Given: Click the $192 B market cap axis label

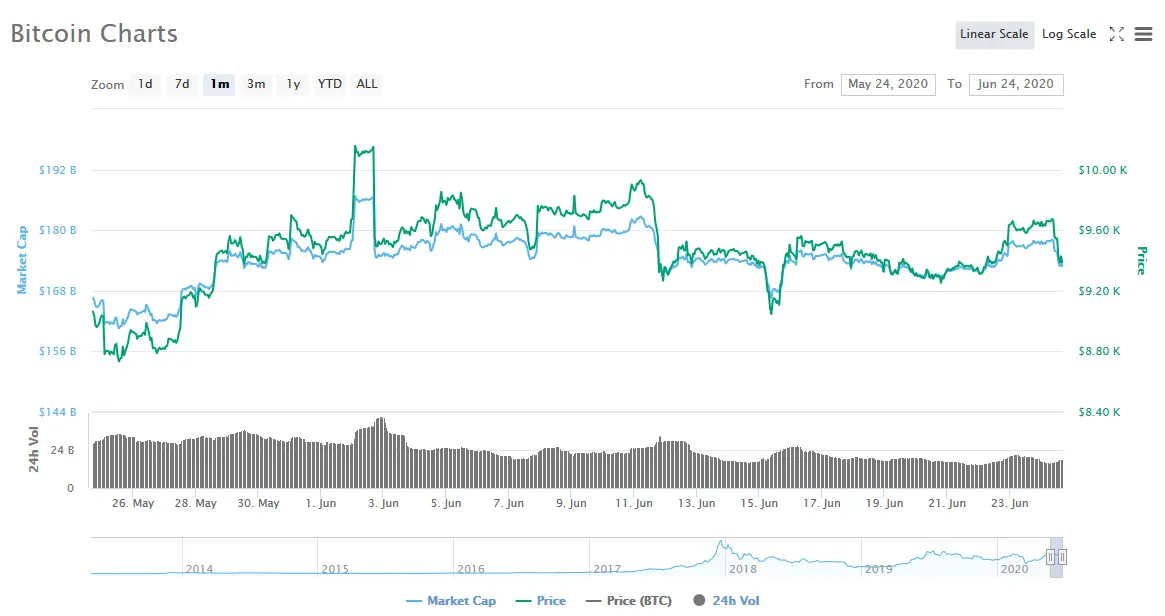Looking at the screenshot, I should tap(57, 170).
